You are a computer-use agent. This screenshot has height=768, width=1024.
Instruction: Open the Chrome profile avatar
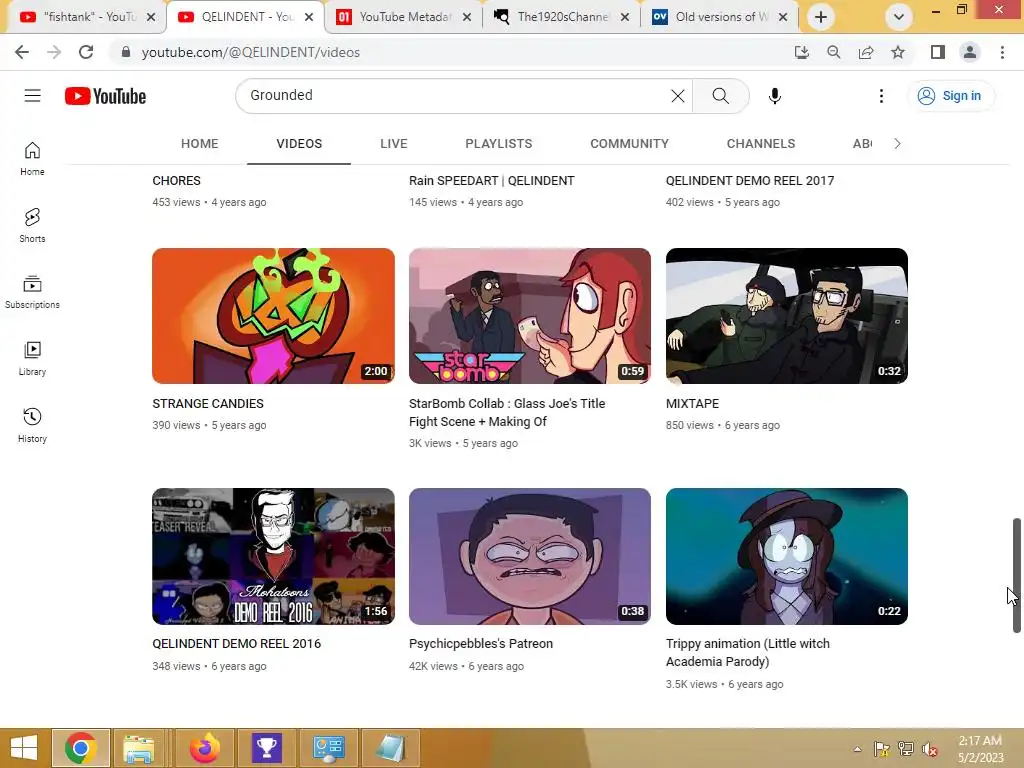pyautogui.click(x=970, y=52)
